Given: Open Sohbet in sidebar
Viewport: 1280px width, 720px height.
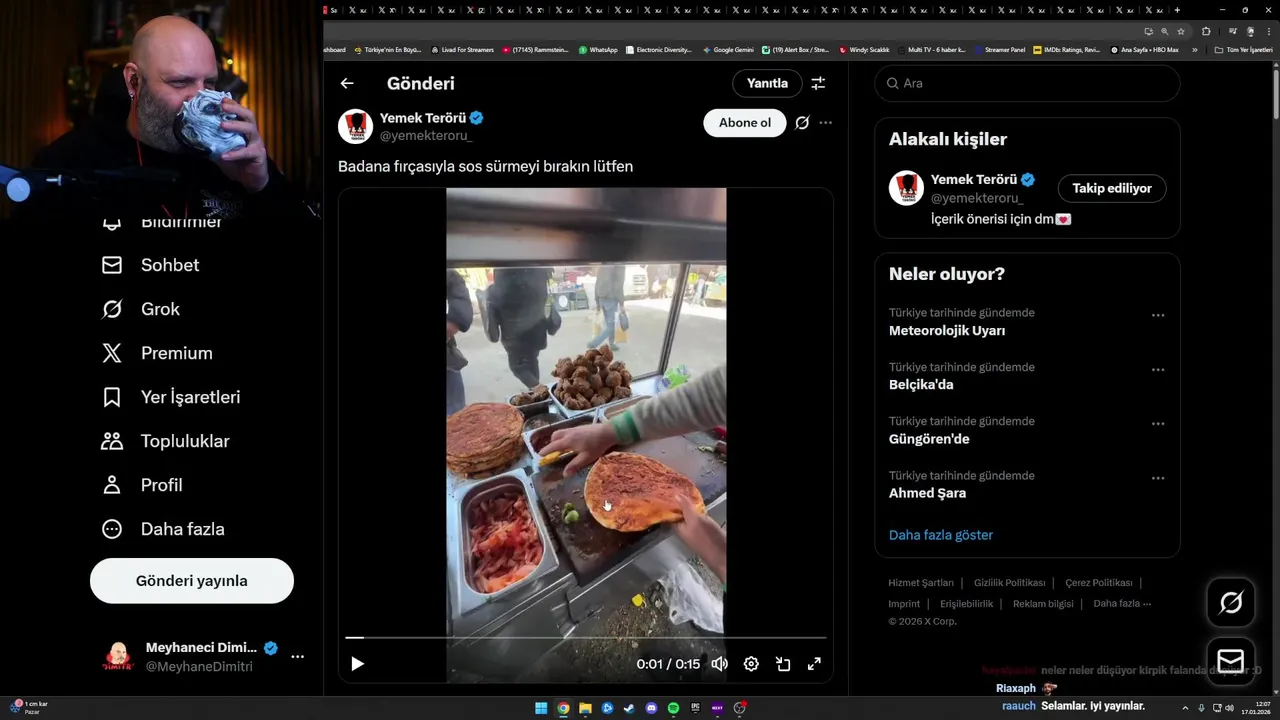Looking at the screenshot, I should pyautogui.click(x=150, y=265).
